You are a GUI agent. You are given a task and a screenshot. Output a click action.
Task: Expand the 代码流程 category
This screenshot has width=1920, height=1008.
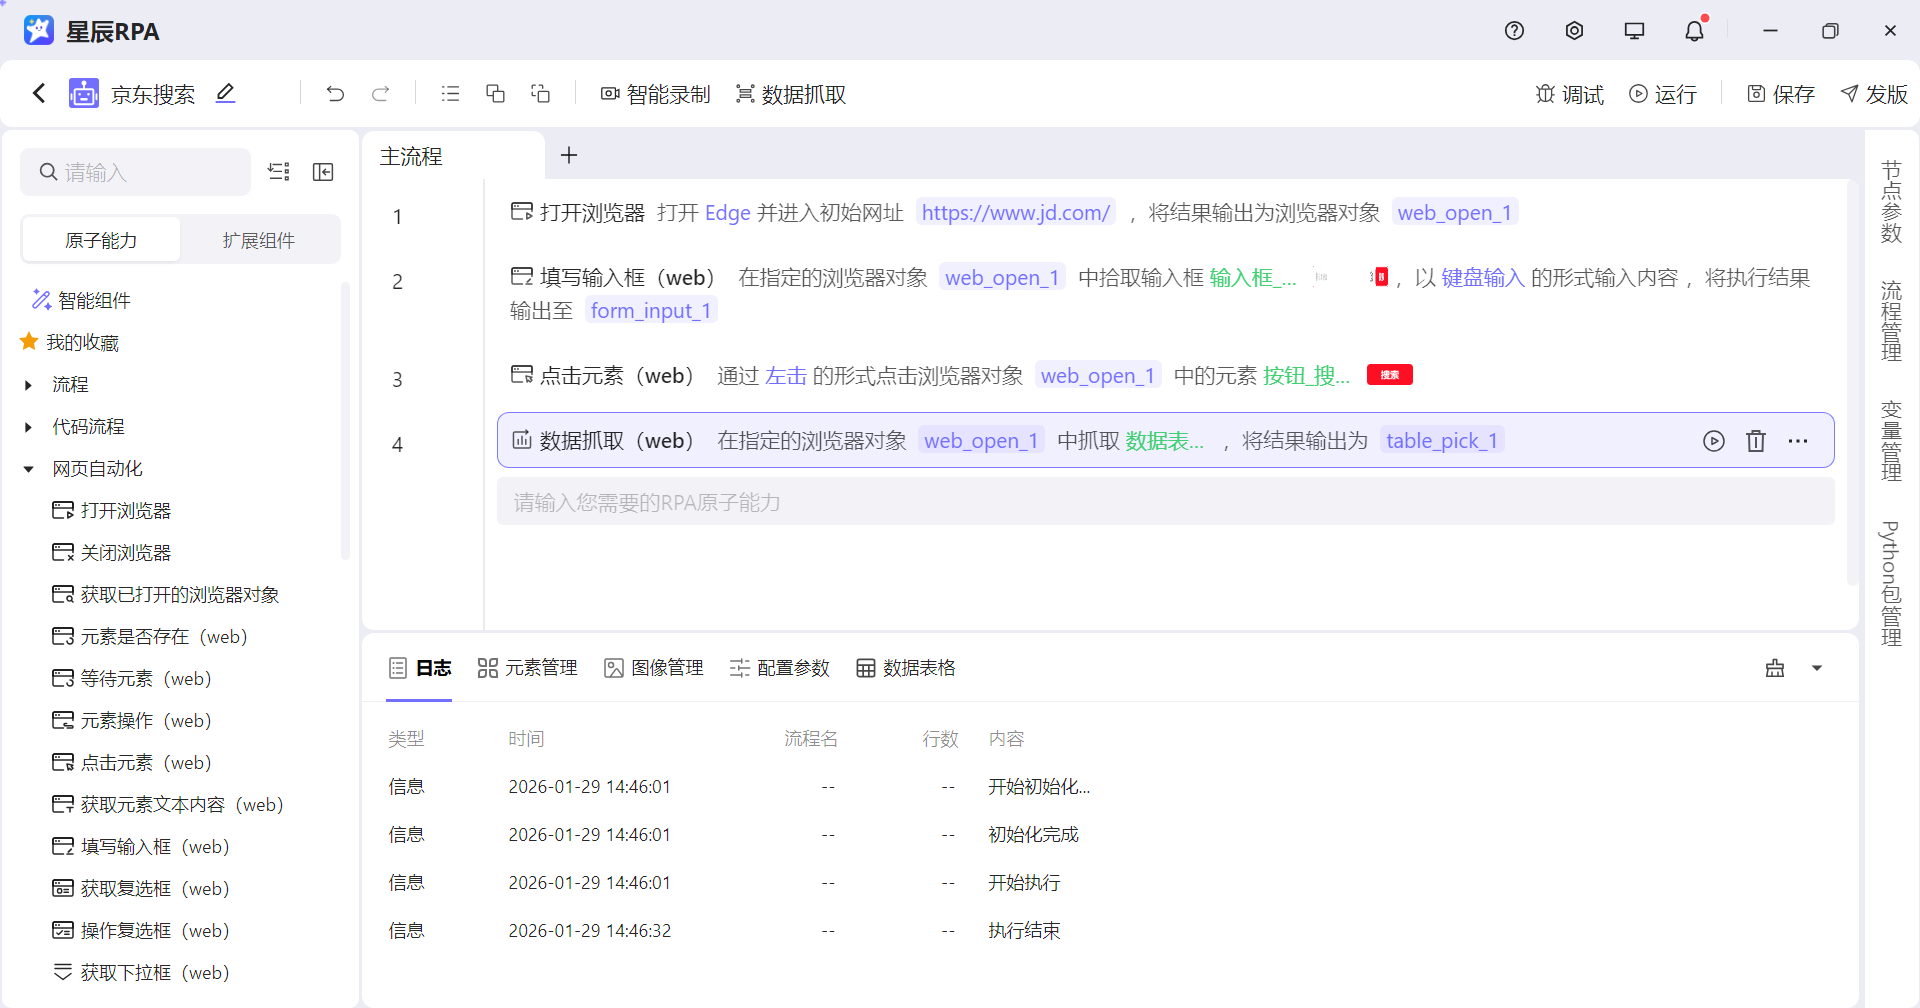click(27, 425)
